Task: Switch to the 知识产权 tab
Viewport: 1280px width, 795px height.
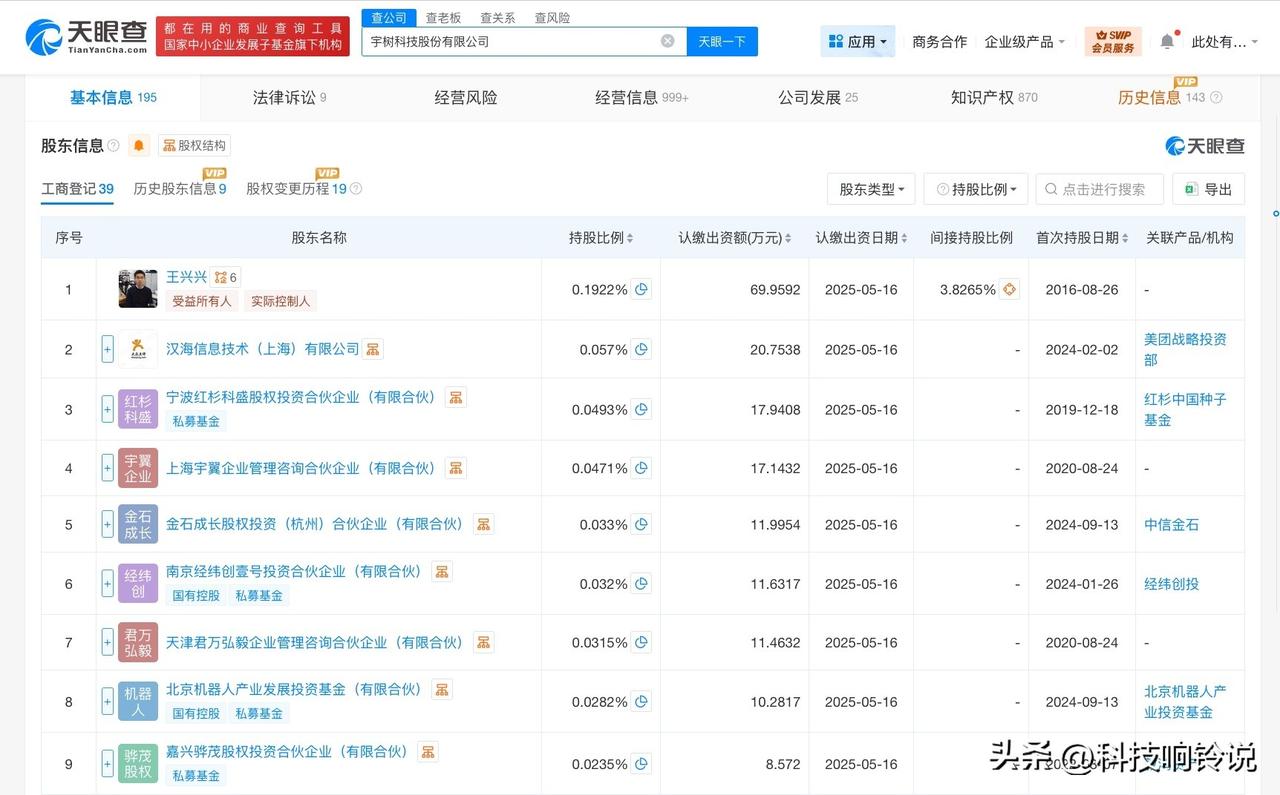Action: coord(993,97)
